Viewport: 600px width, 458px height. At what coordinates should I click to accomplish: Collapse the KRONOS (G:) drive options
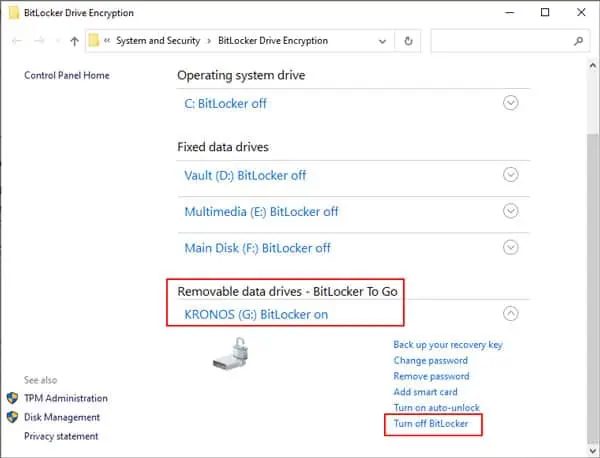pos(510,313)
